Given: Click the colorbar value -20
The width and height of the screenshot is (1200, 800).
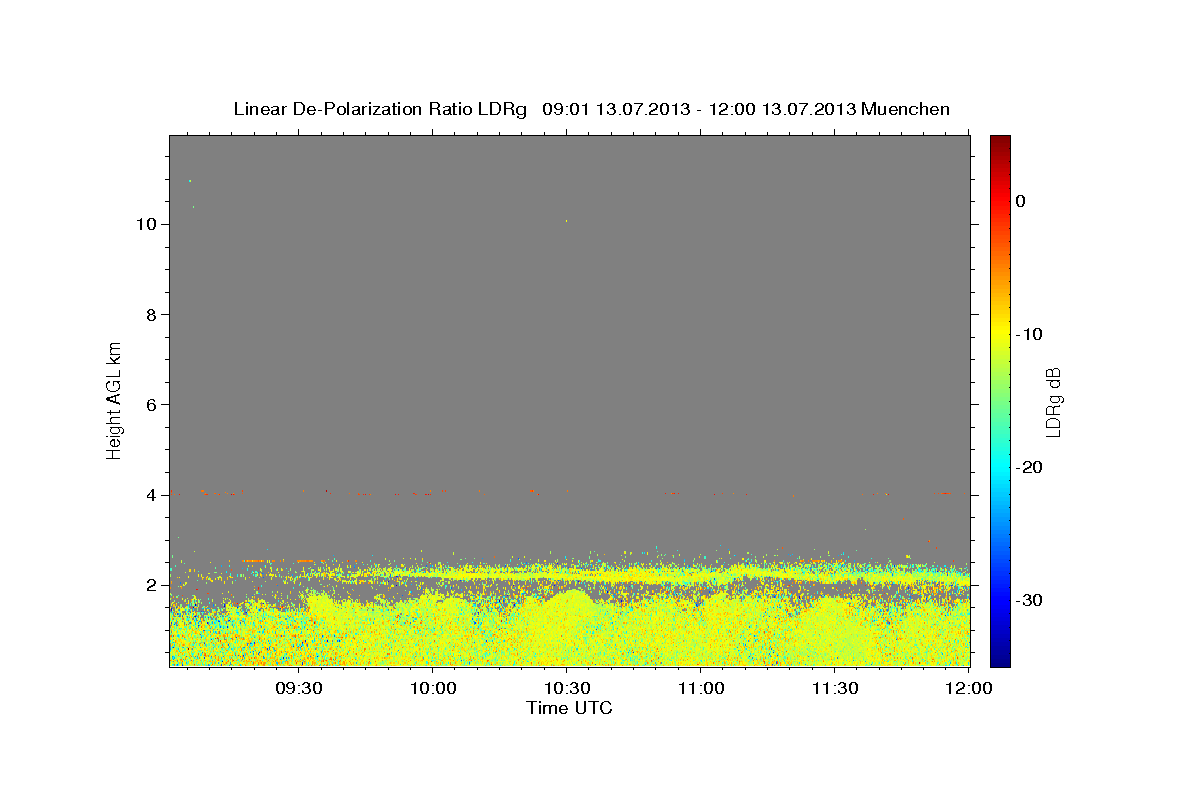Looking at the screenshot, I should [x=1029, y=467].
